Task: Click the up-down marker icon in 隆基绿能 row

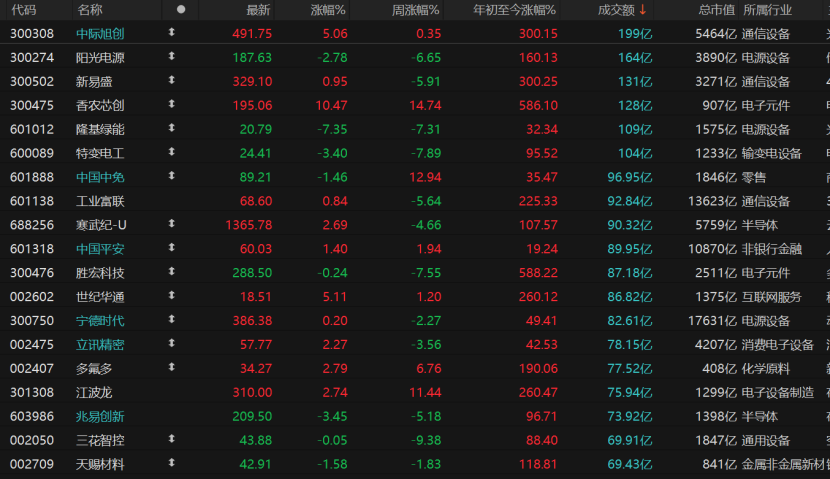Action: (x=172, y=128)
